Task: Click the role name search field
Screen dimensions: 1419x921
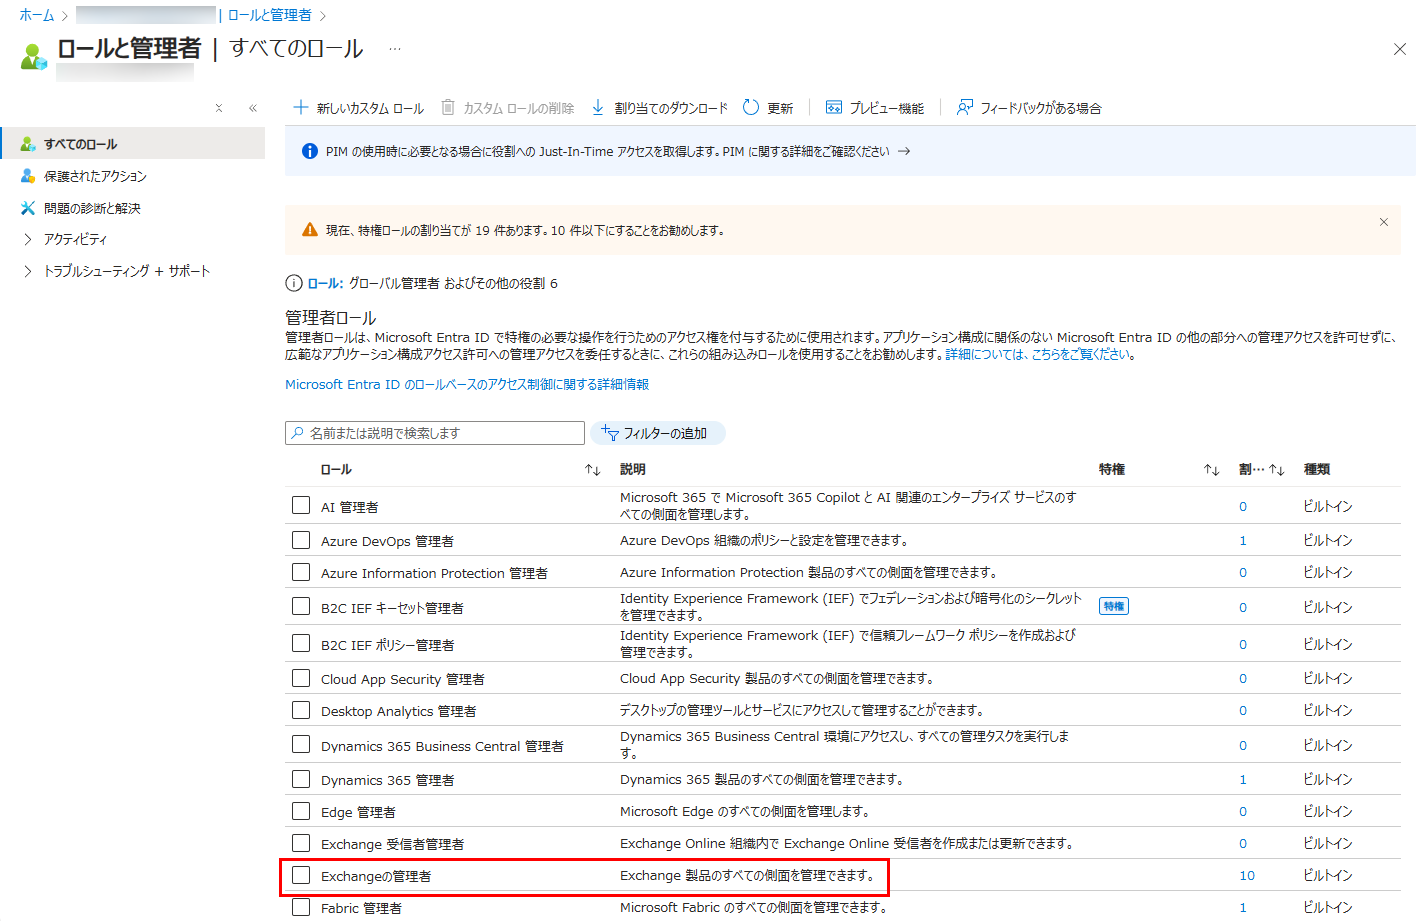Action: coord(435,433)
